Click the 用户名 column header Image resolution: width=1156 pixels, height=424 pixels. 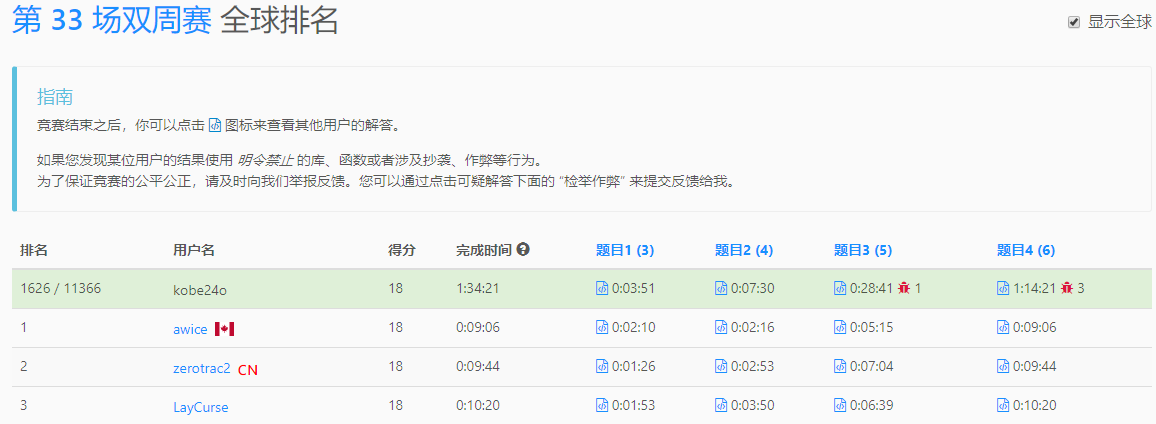coord(194,250)
